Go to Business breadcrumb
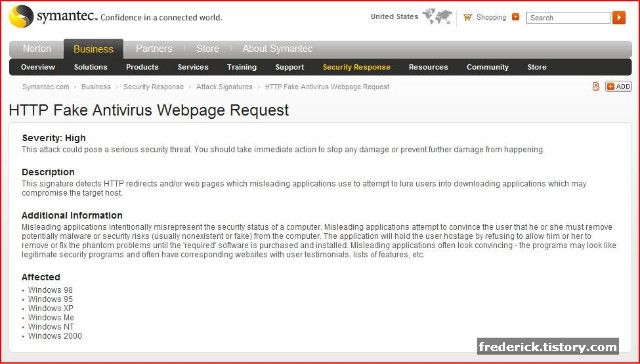The height and width of the screenshot is (364, 640). [96, 87]
